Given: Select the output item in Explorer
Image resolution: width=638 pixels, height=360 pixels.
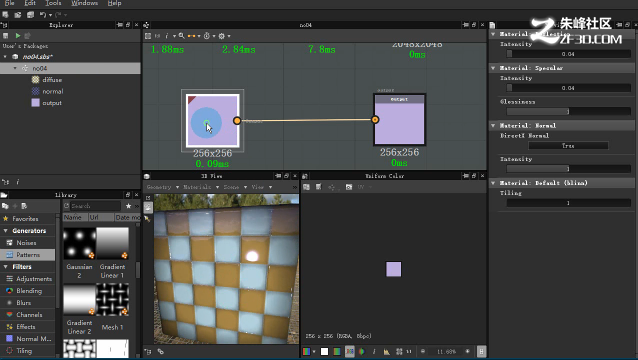Looking at the screenshot, I should 52,103.
